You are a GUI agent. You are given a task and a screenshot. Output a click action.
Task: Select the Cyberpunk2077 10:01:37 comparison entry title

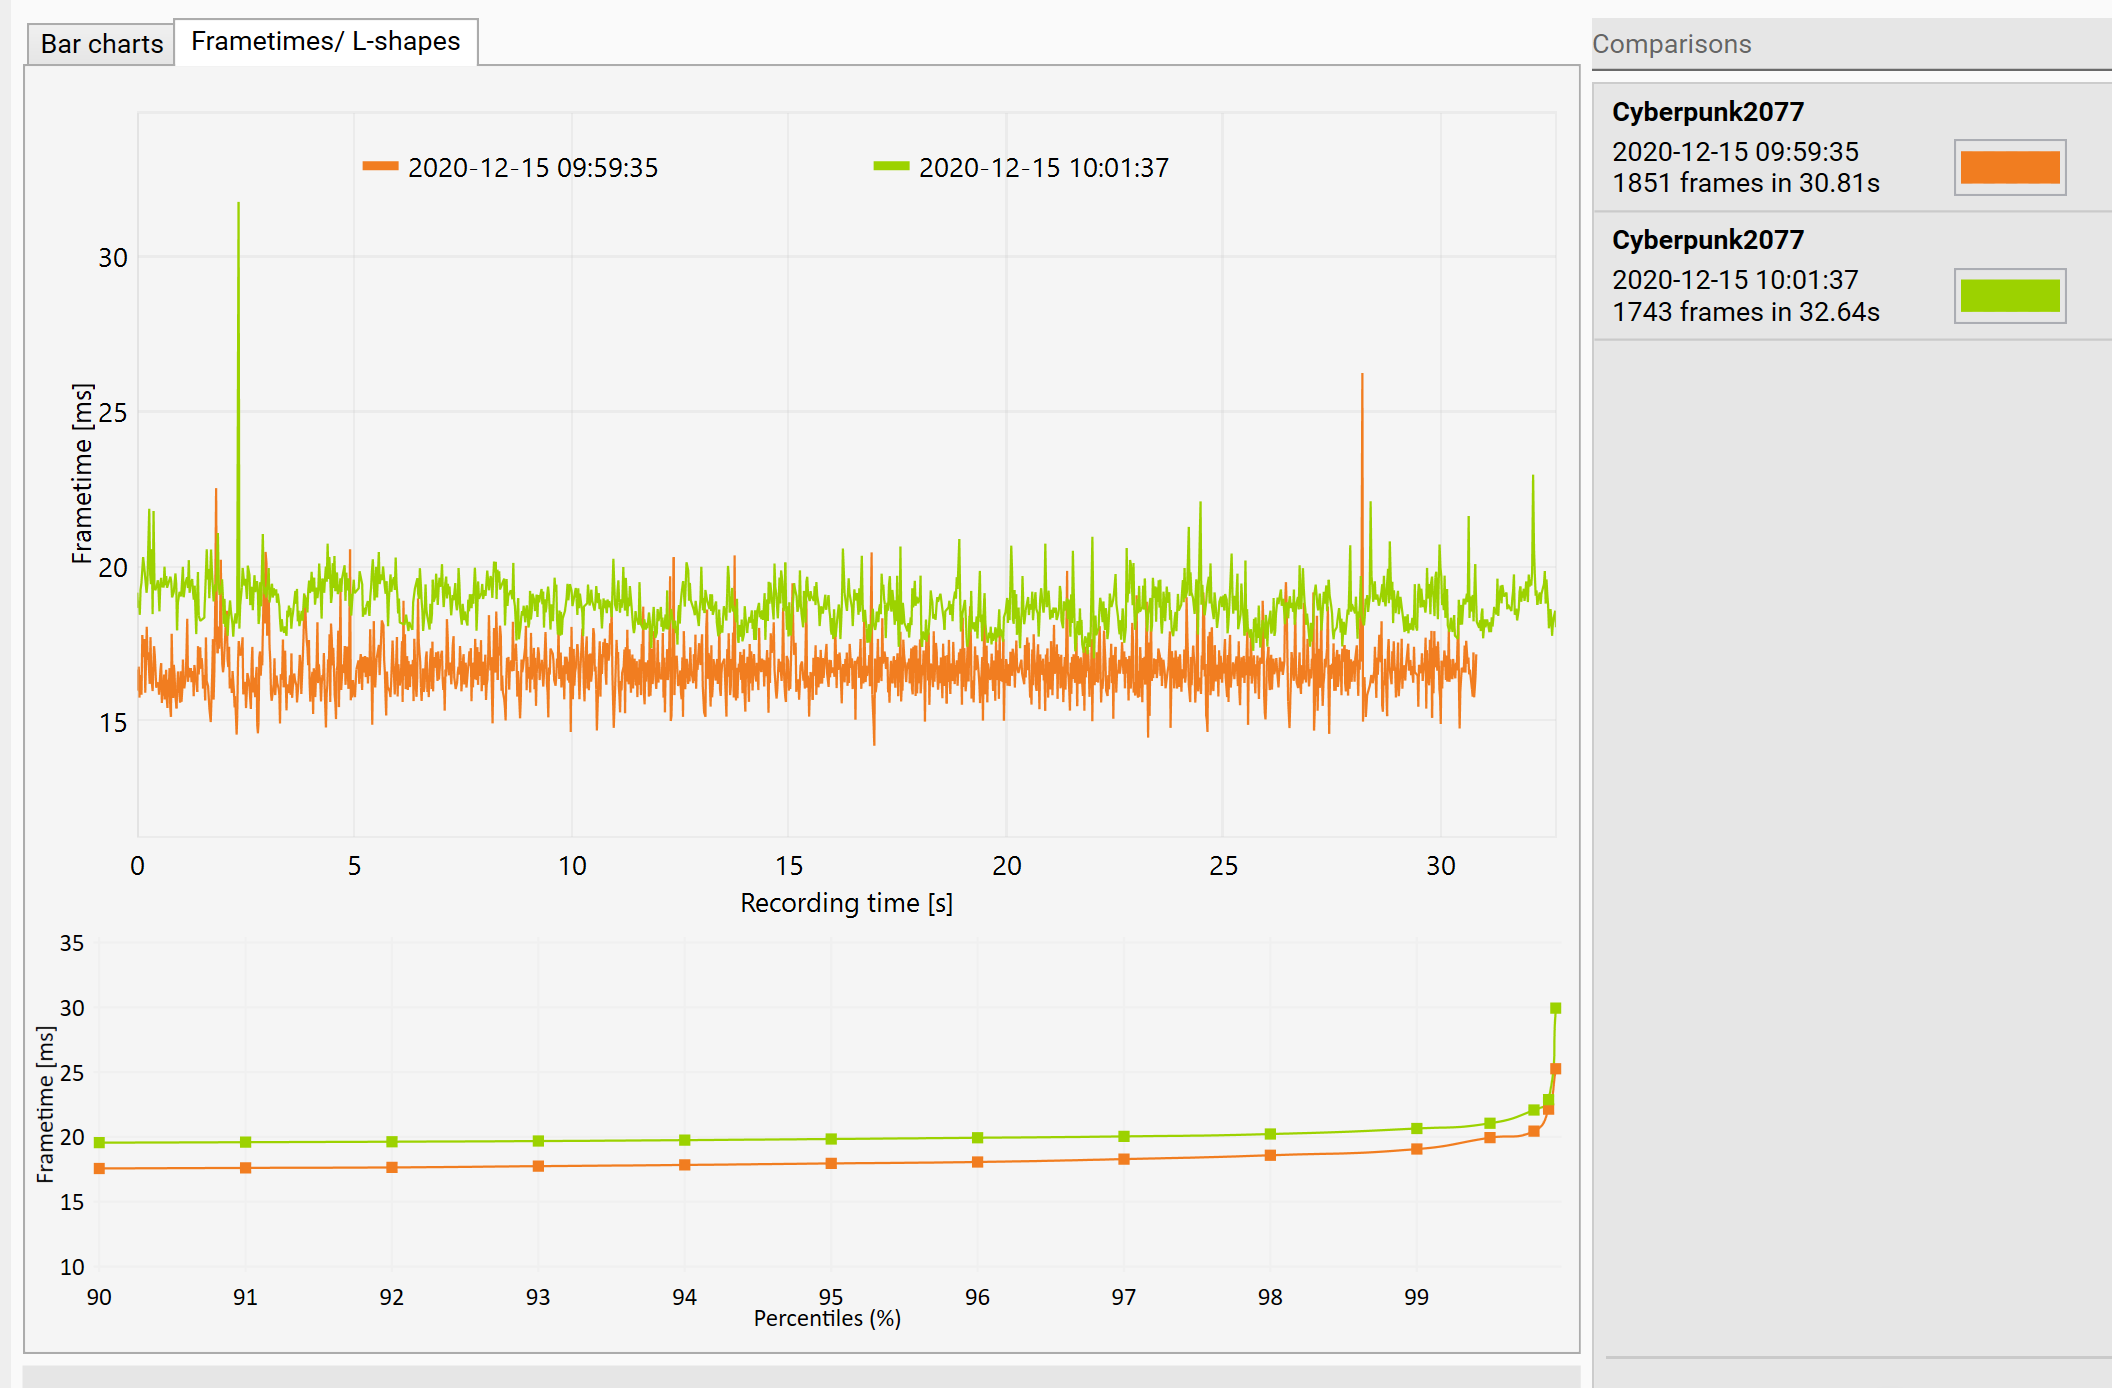point(1707,240)
